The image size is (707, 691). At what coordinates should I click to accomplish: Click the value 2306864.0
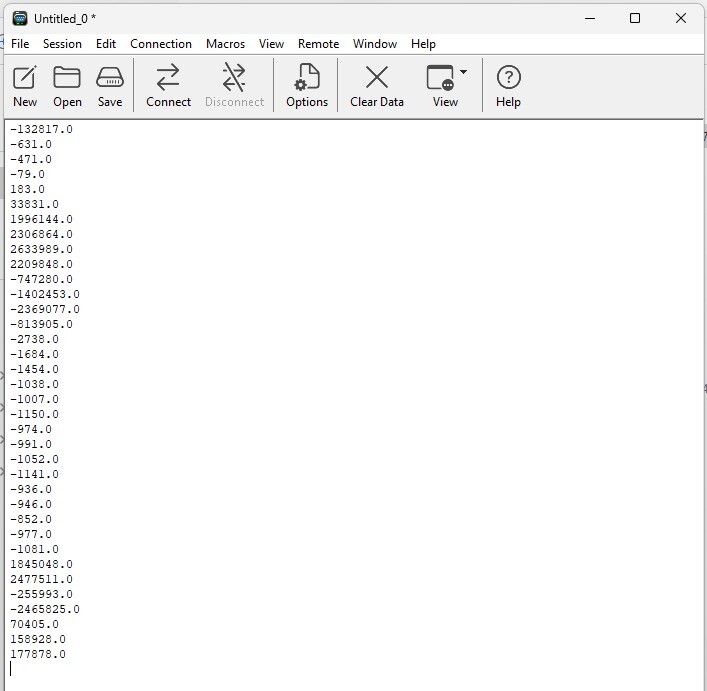(x=41, y=234)
